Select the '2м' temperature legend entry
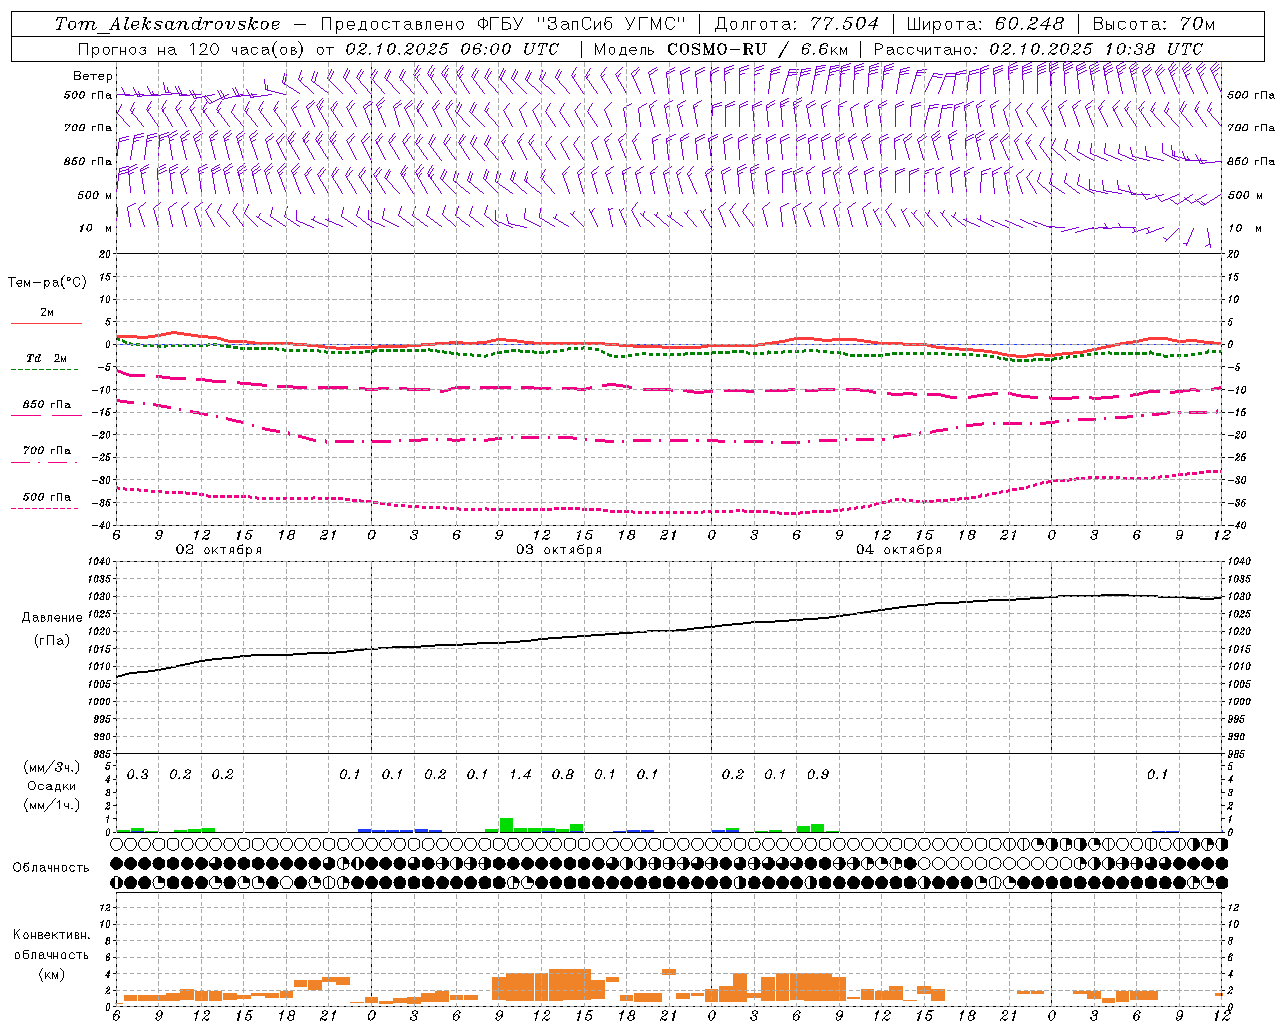Screen dimensions: 1280x1024 [x=47, y=313]
